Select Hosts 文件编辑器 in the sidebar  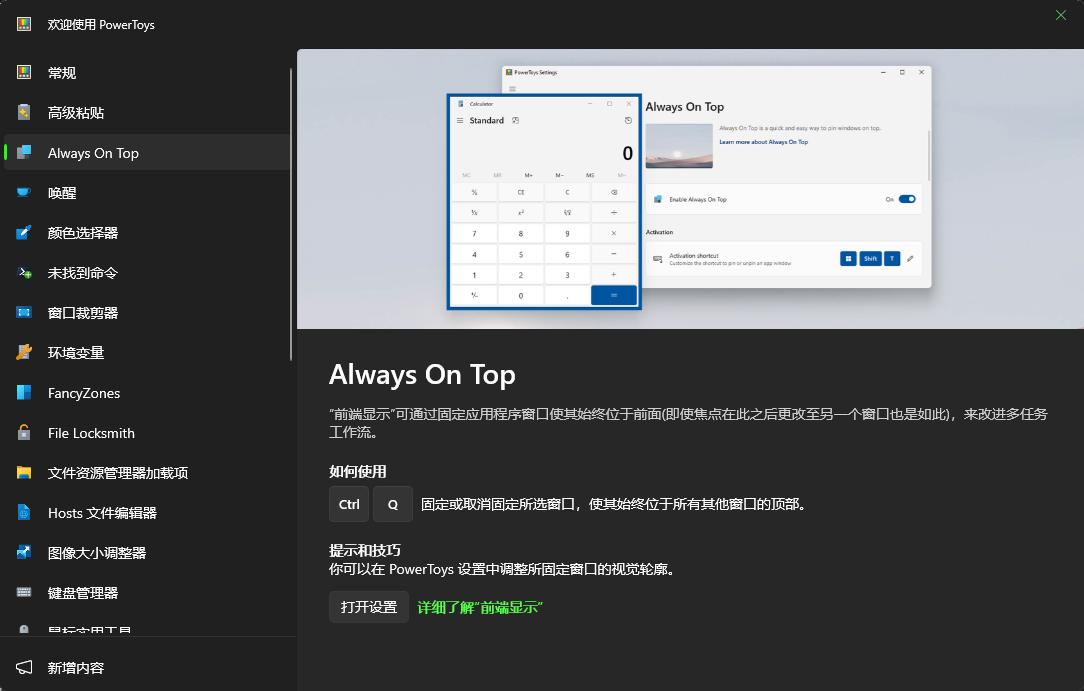pyautogui.click(x=147, y=513)
